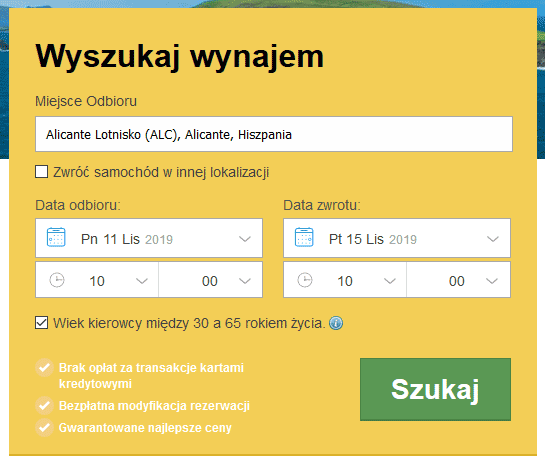Click checkmark icon beside Brak opłat za transakcje
The image size is (545, 464).
pos(44,368)
